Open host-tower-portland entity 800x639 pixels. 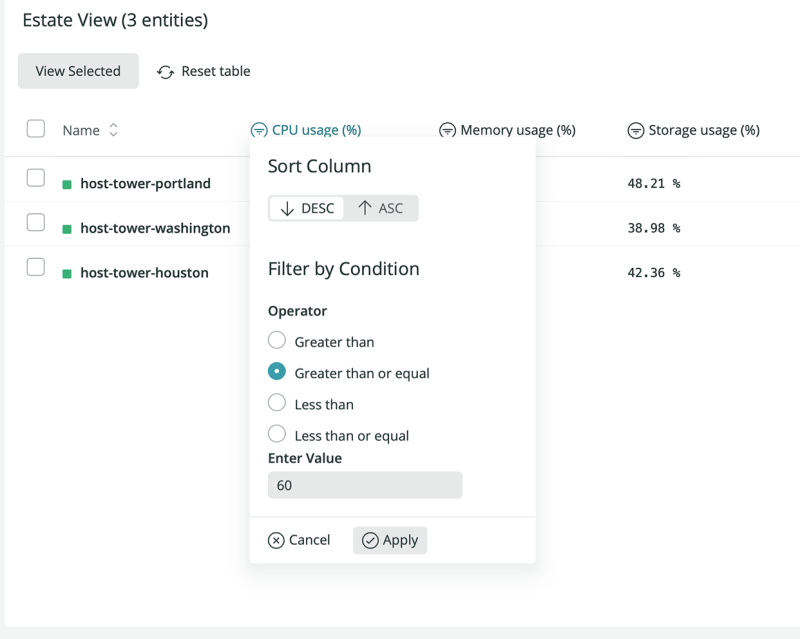(x=145, y=184)
